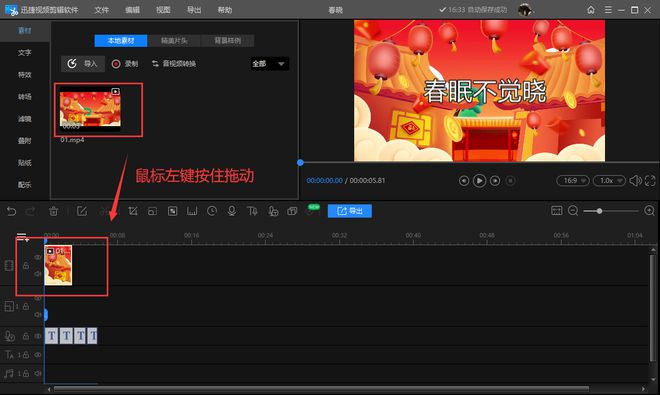Image resolution: width=660 pixels, height=395 pixels.
Task: Select 配乐 in the left sidebar
Action: point(24,184)
